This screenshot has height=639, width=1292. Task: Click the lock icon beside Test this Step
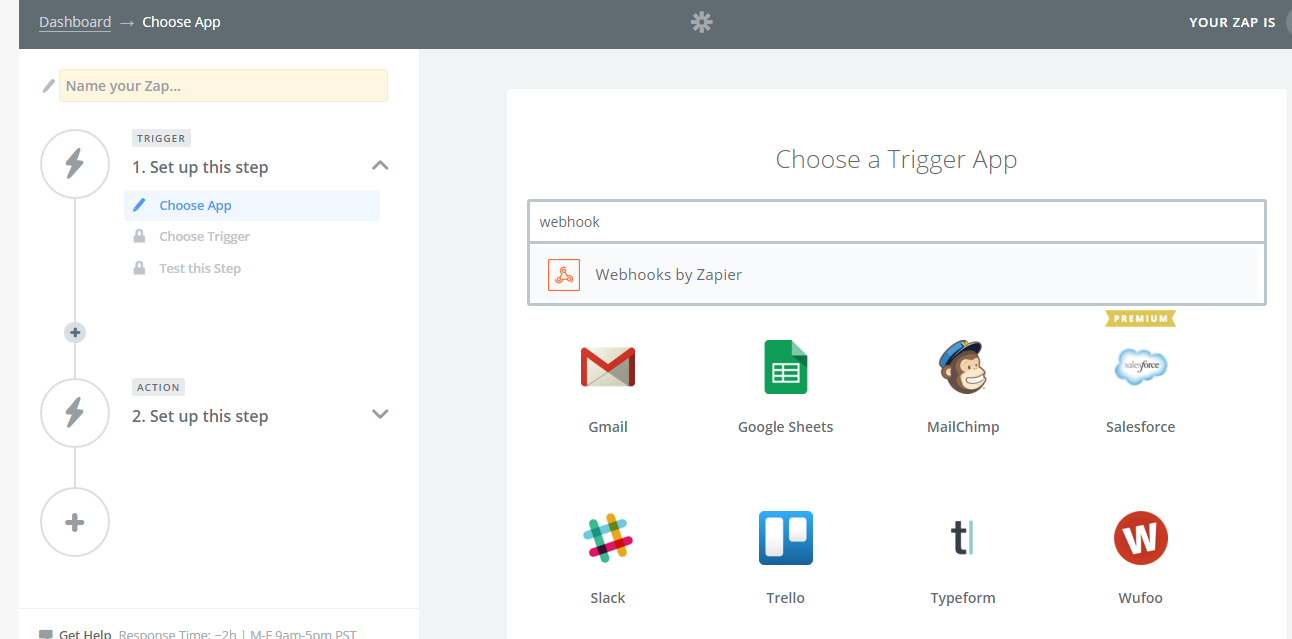coord(139,268)
